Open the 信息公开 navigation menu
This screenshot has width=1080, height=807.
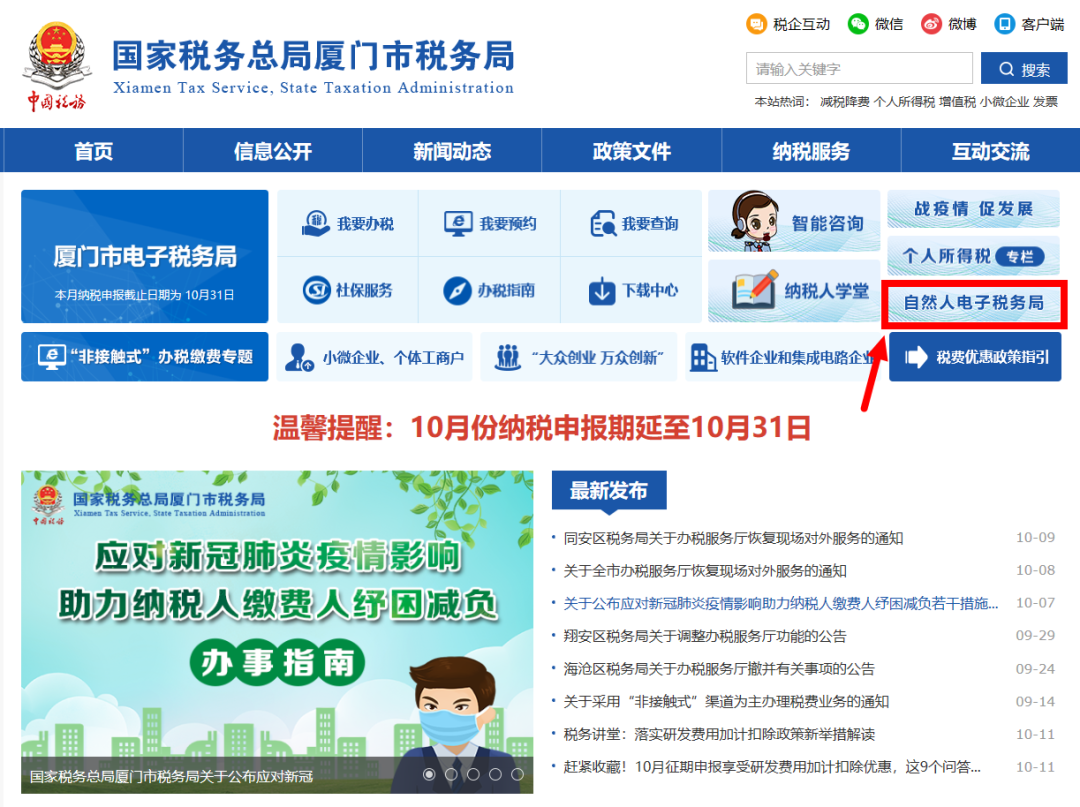click(x=273, y=151)
